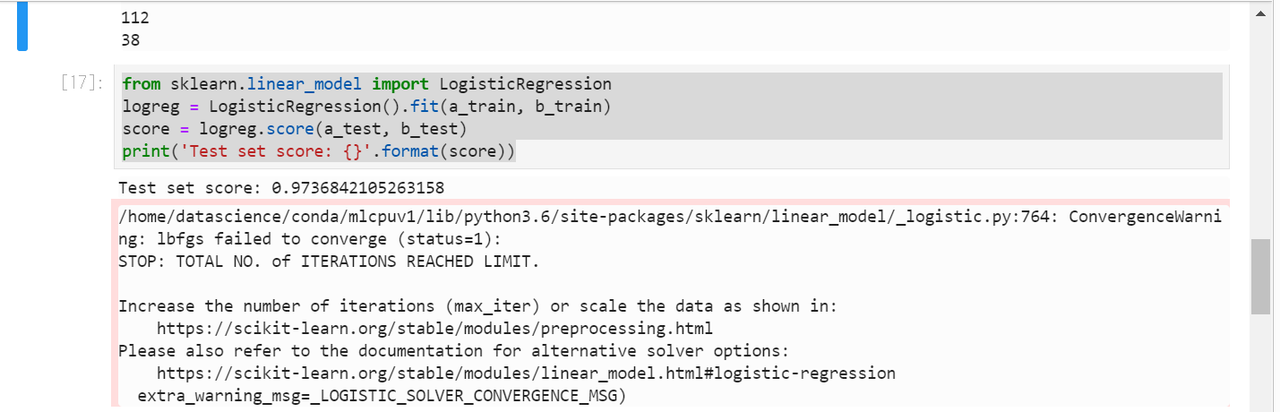
Task: Click the print statement code line
Action: click(318, 152)
